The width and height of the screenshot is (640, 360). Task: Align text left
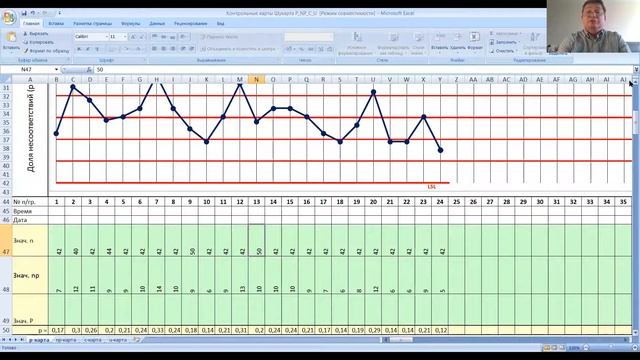155,49
